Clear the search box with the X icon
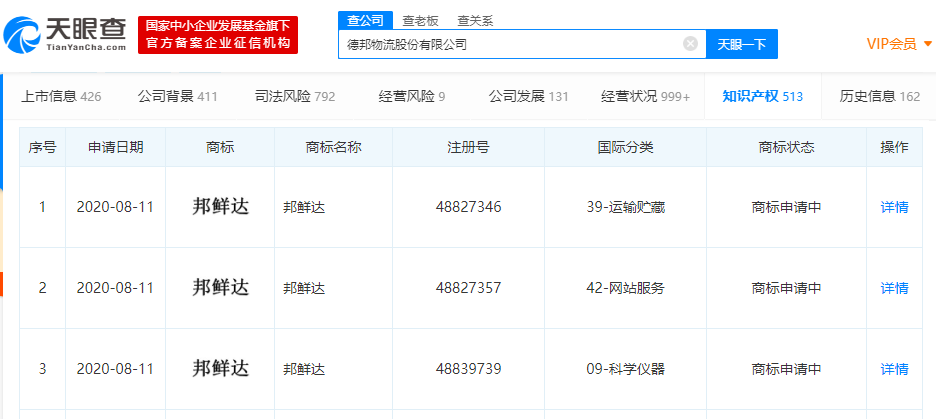The width and height of the screenshot is (936, 419). tap(690, 44)
